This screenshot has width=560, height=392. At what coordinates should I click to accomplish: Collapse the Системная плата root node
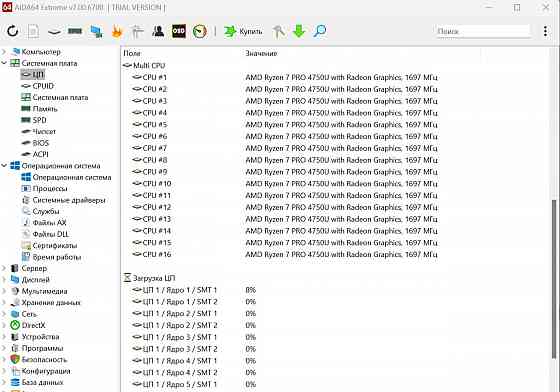coord(4,63)
